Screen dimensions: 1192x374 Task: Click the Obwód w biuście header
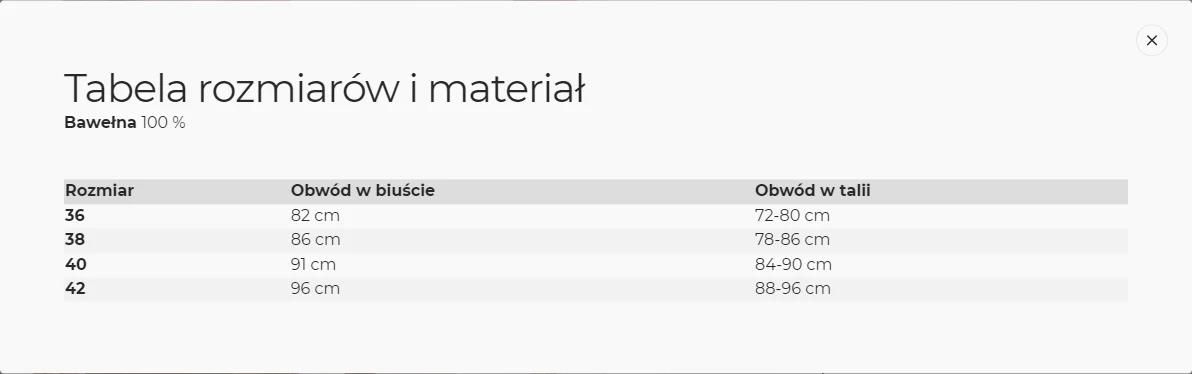(x=363, y=191)
